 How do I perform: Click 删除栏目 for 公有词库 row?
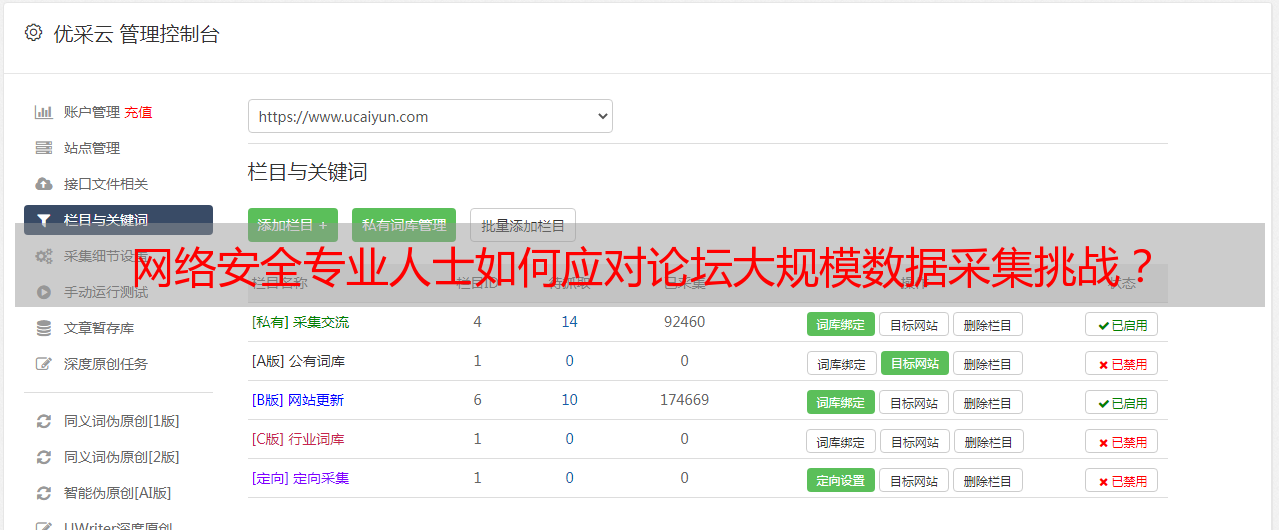click(x=988, y=363)
